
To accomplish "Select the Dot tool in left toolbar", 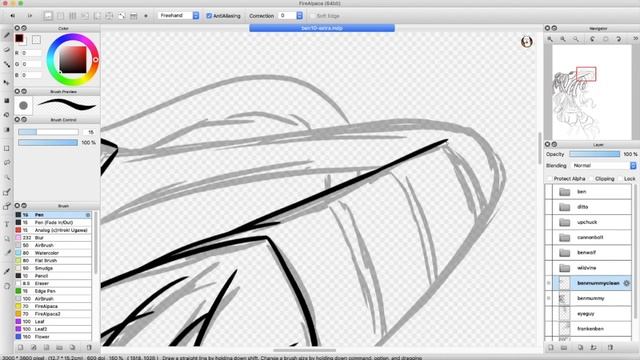I will tap(7, 64).
